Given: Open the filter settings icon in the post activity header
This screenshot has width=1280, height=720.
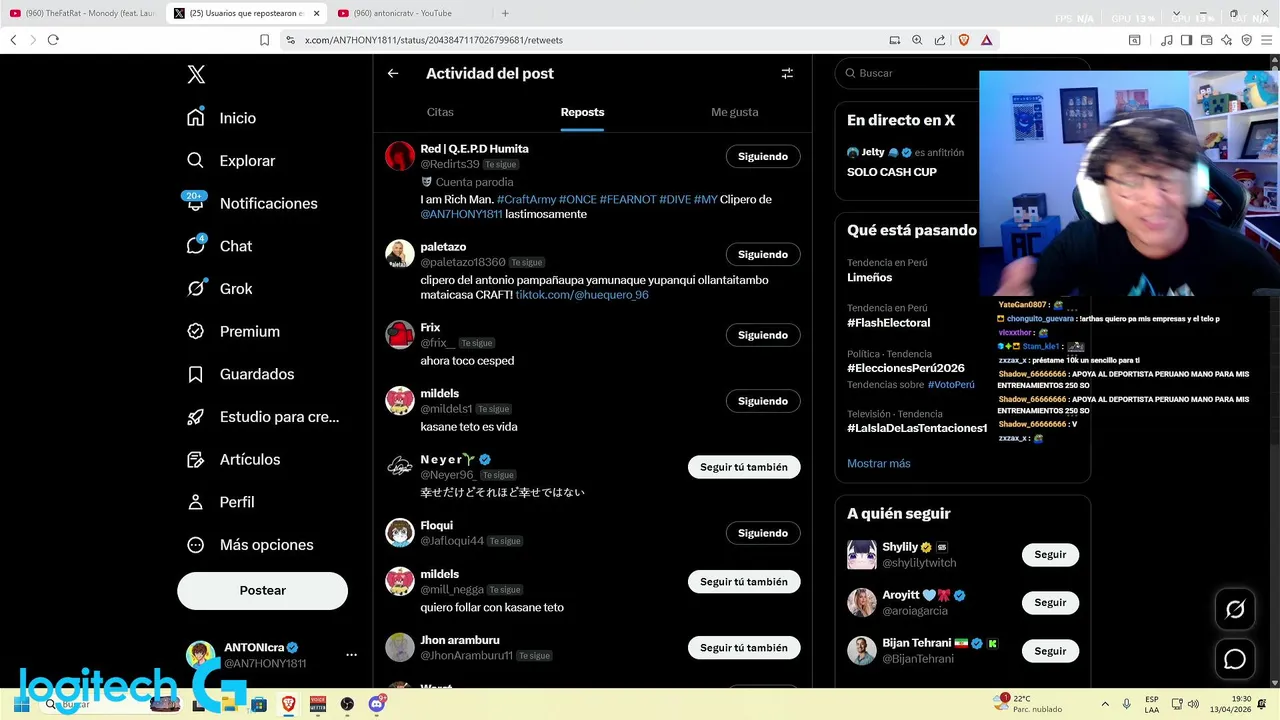Looking at the screenshot, I should pyautogui.click(x=787, y=73).
